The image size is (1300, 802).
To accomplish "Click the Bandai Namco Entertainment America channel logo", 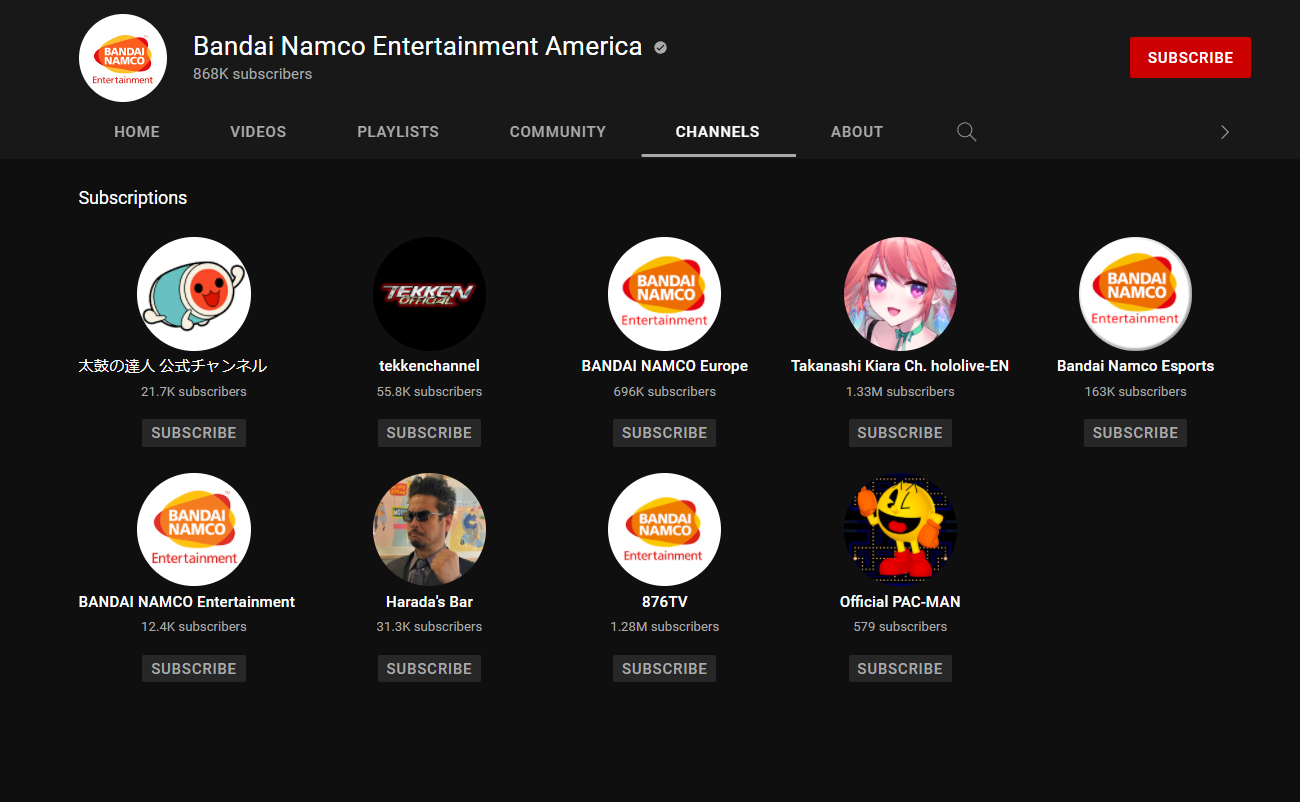I will click(x=123, y=58).
